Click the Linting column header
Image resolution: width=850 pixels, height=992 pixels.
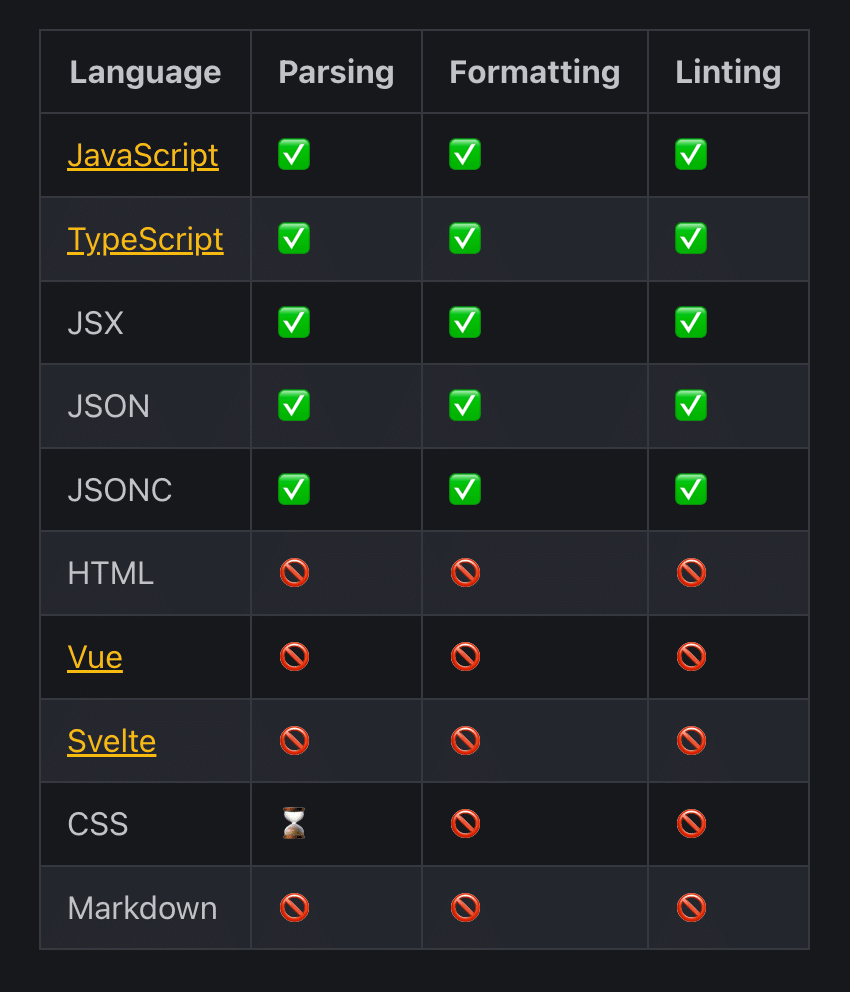tap(728, 71)
